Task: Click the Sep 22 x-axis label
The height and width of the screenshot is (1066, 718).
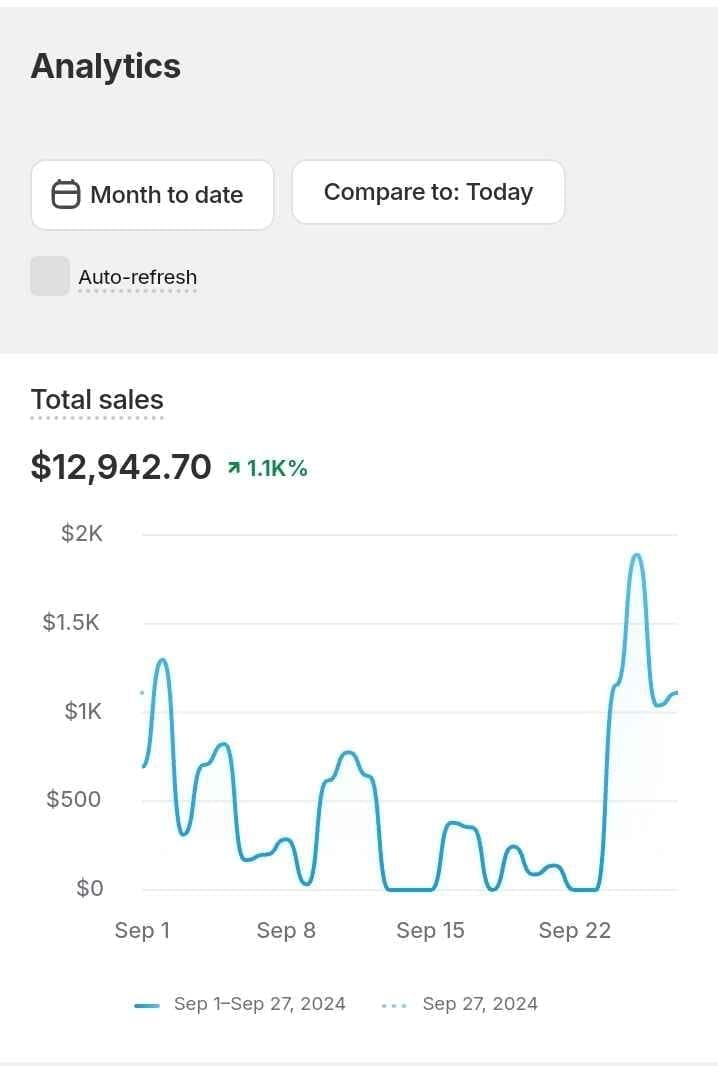Action: click(574, 930)
